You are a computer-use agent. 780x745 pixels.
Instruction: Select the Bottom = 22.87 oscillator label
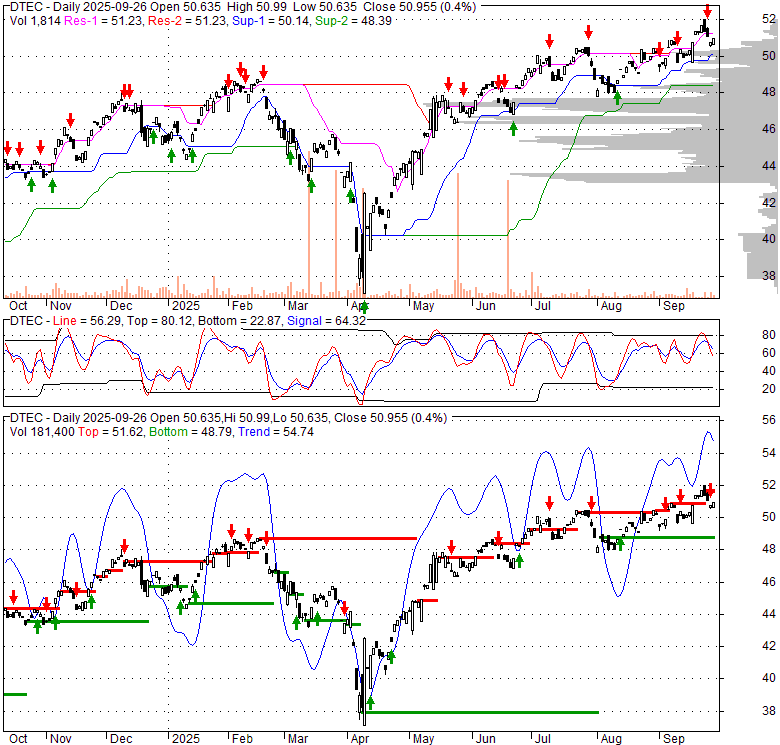click(240, 321)
